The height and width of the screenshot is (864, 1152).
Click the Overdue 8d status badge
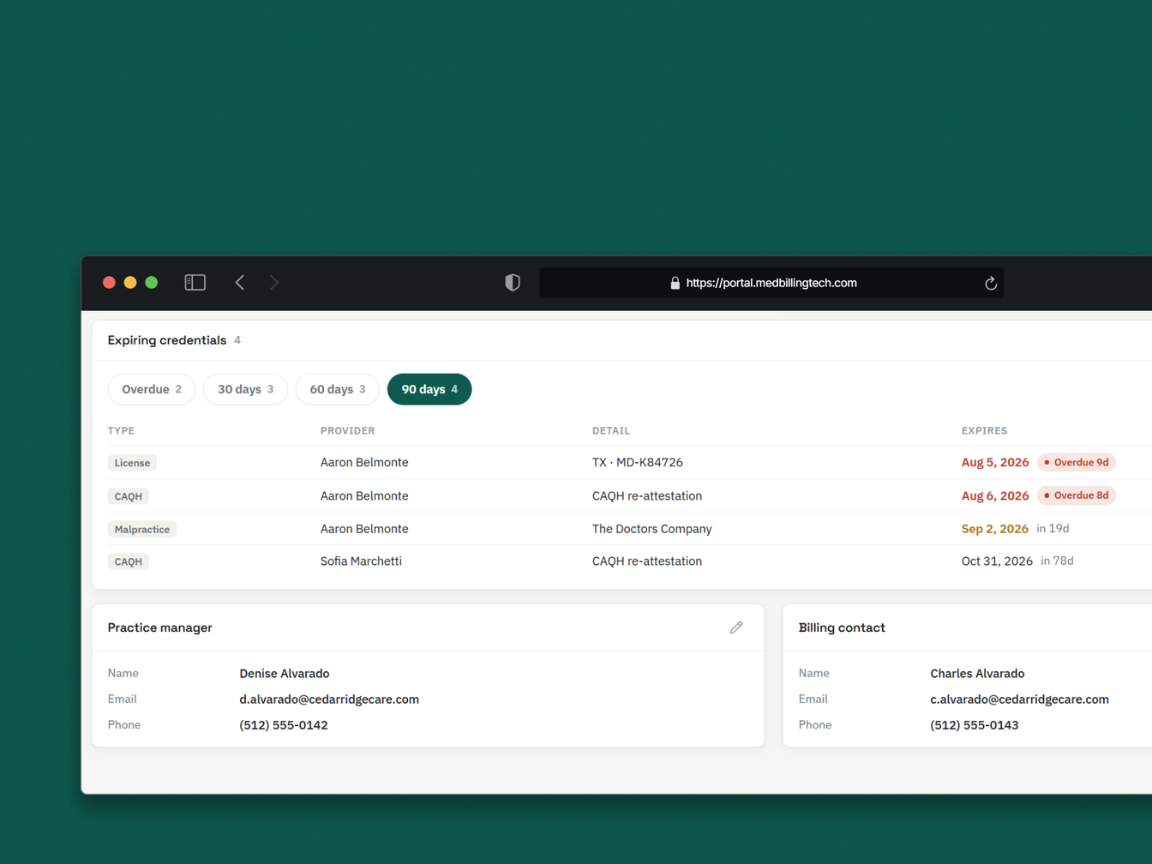(x=1076, y=495)
